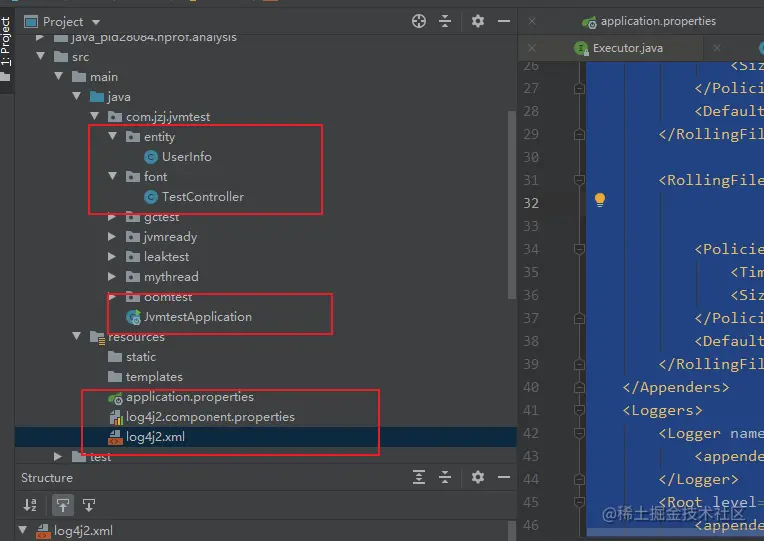Image resolution: width=764 pixels, height=541 pixels.
Task: Open Structure panel settings gear
Action: coord(478,477)
